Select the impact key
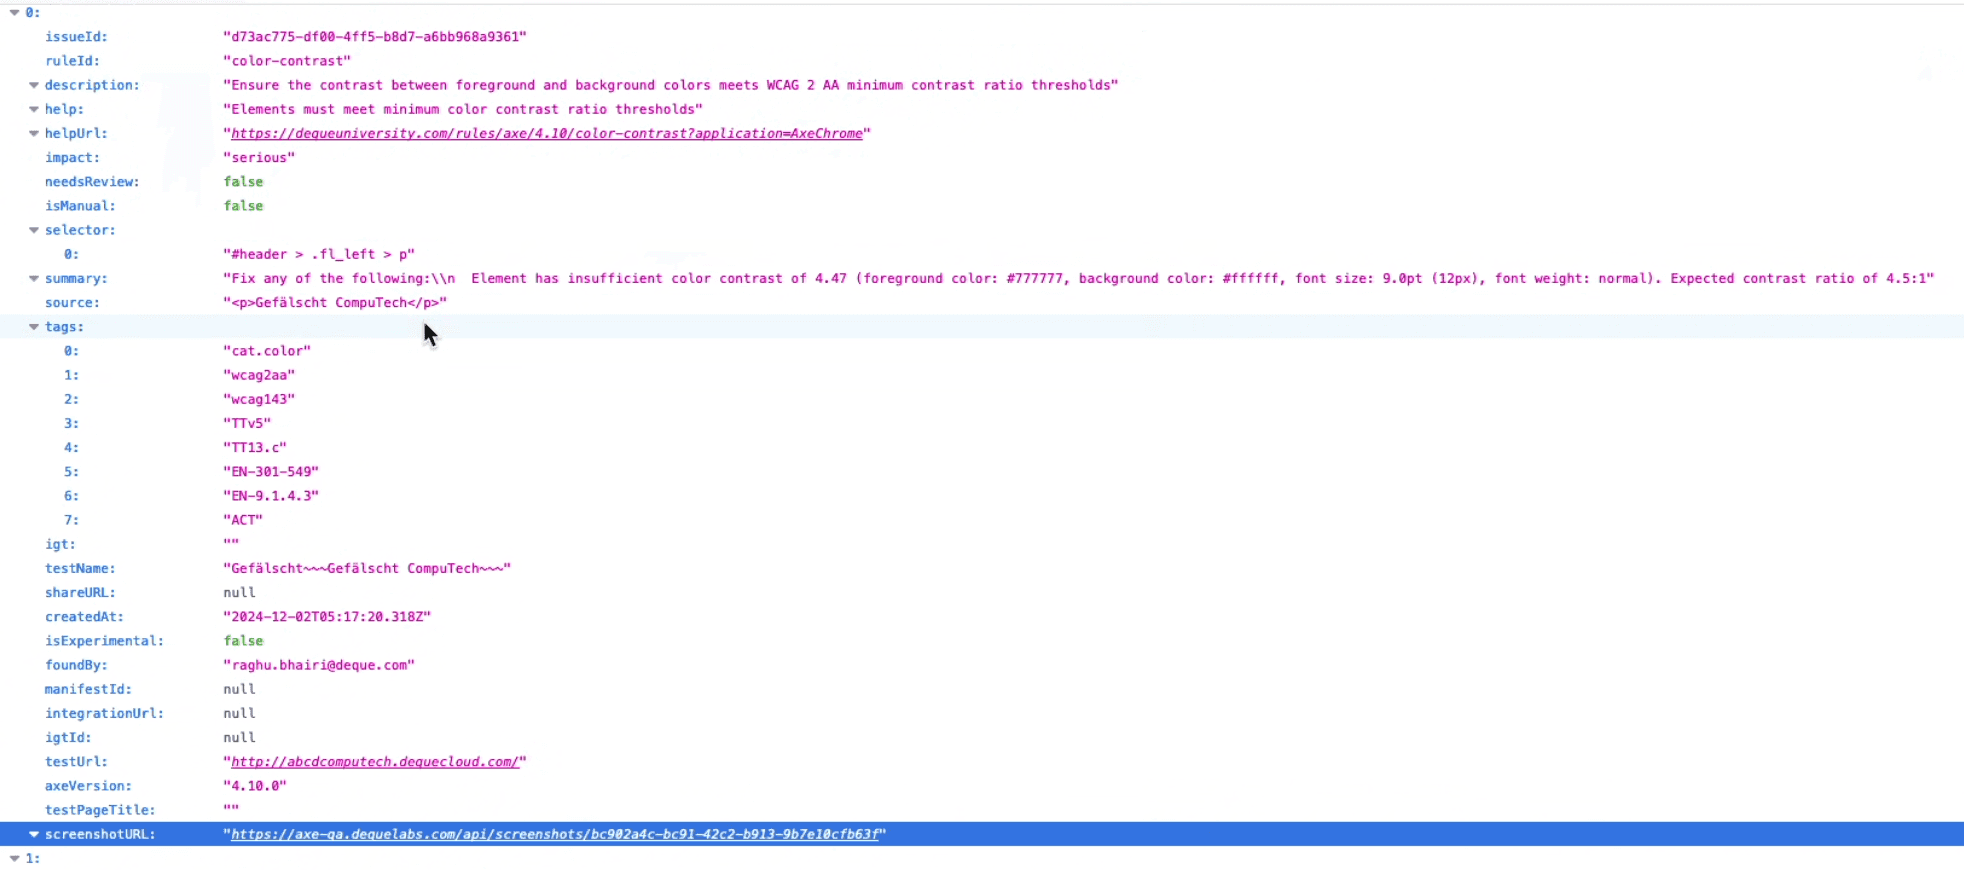 point(72,158)
